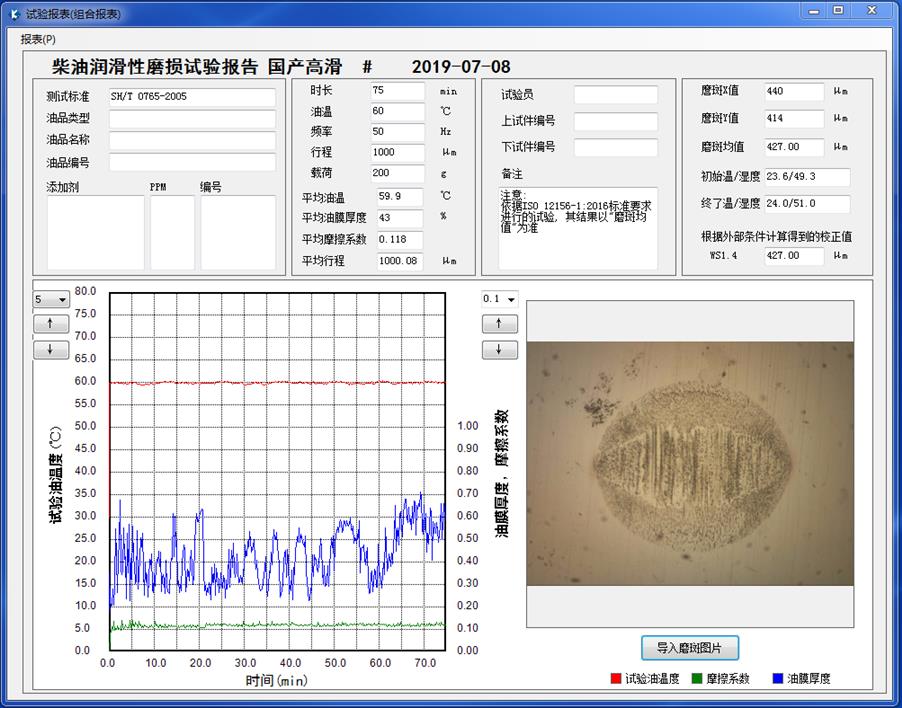Click the date text 2019-07-08
This screenshot has width=902, height=708.
(x=461, y=67)
